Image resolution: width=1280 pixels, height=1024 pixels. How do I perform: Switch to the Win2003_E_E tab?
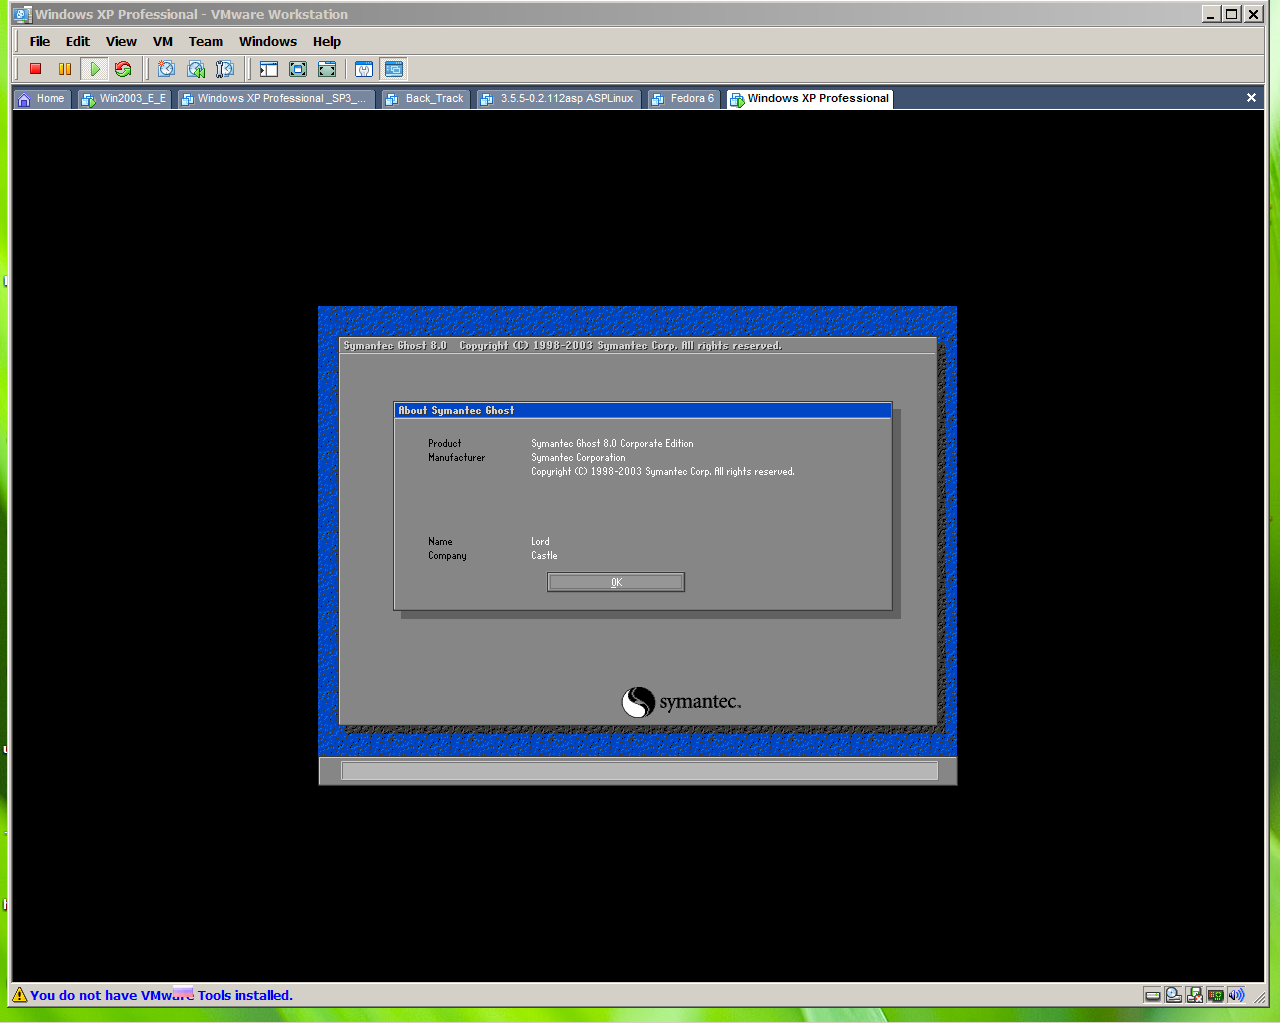[124, 99]
